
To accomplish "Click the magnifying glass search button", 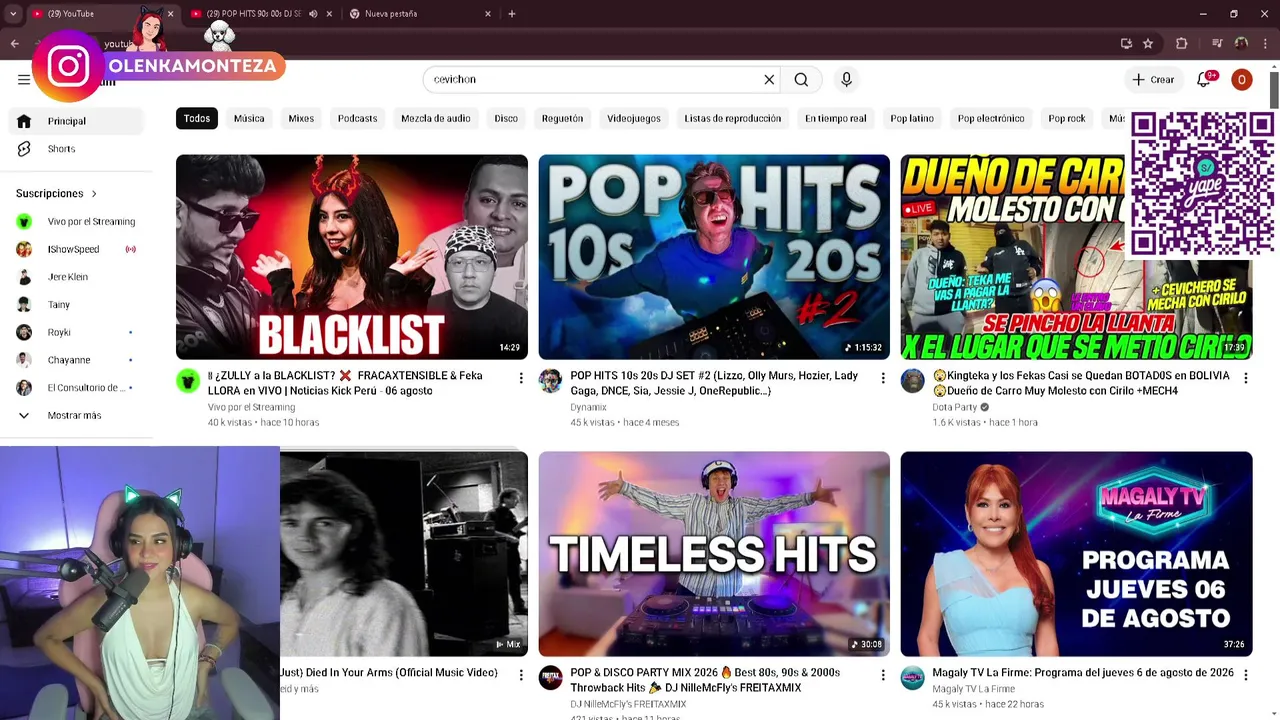I will pos(801,80).
